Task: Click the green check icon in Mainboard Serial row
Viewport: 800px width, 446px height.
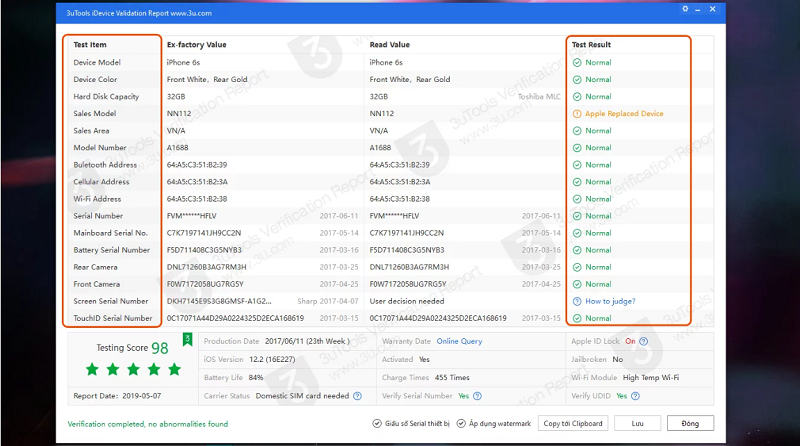Action: tap(577, 233)
